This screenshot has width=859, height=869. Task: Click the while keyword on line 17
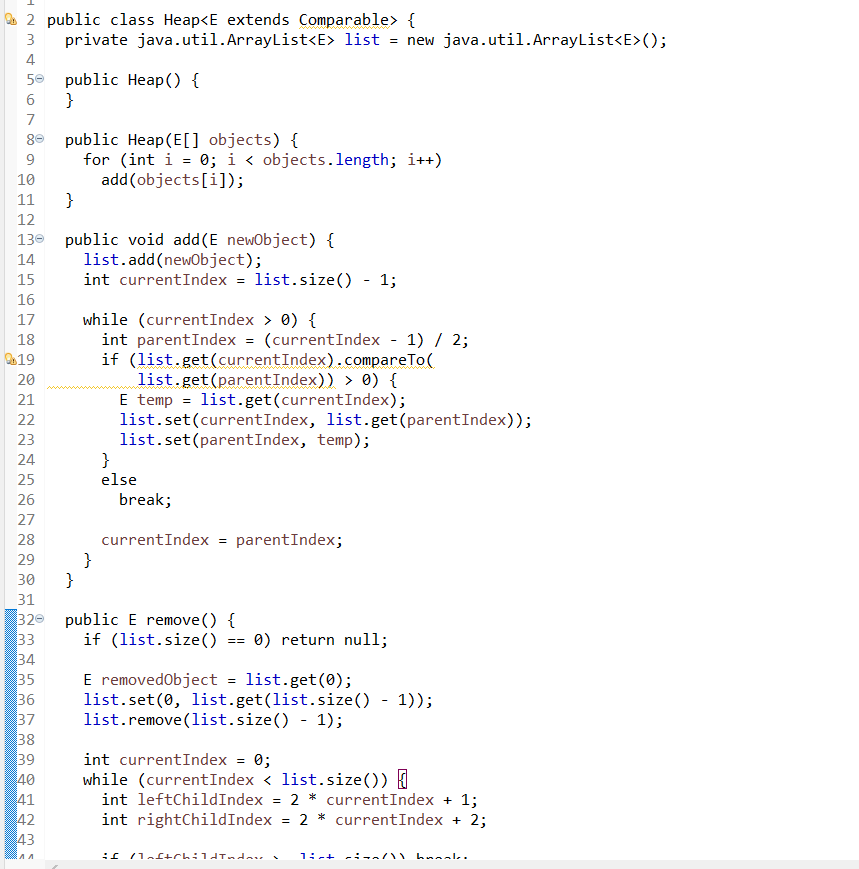click(x=106, y=319)
